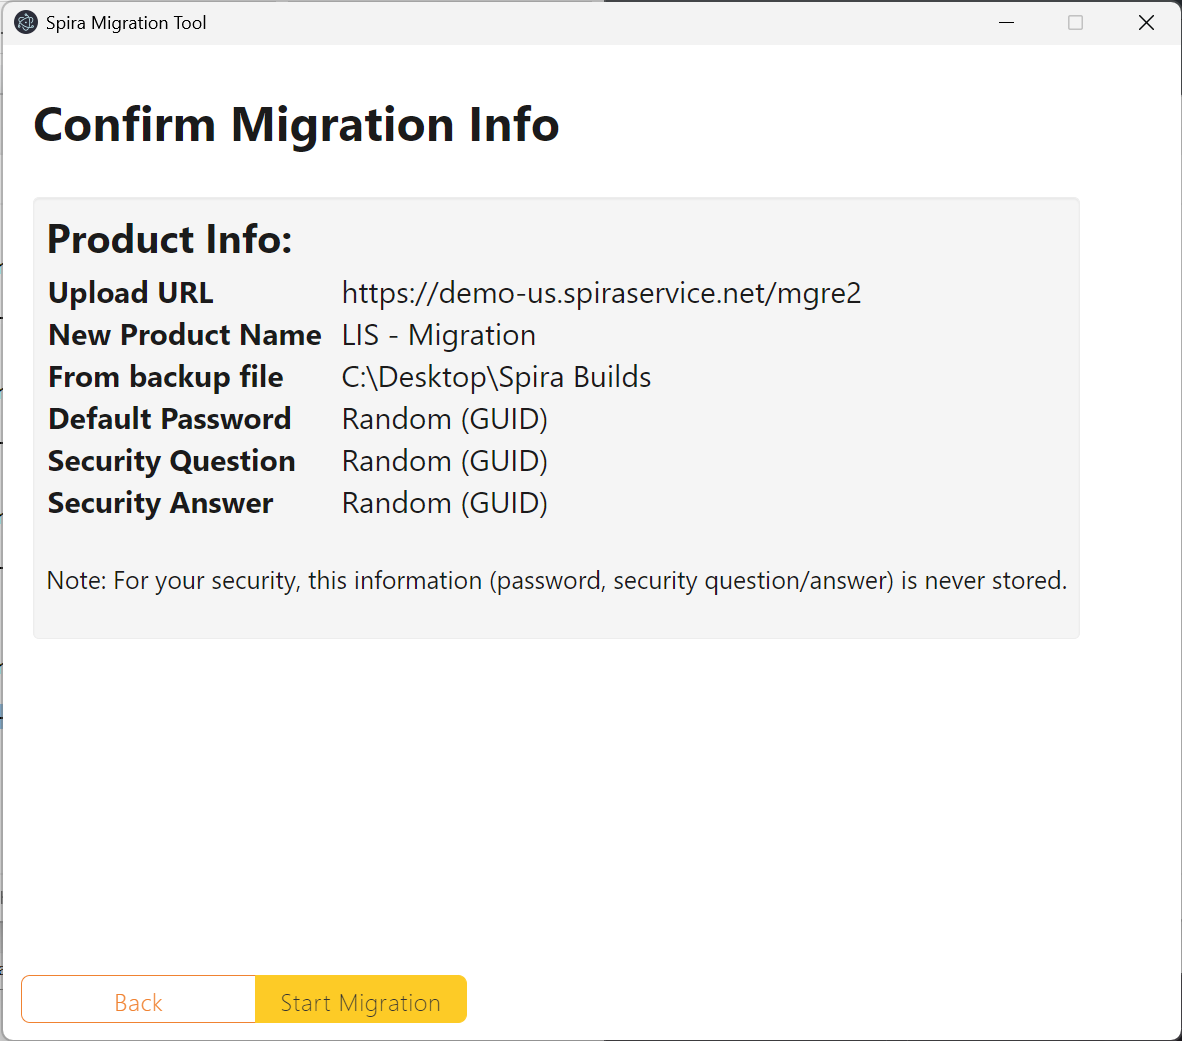Click the Spira Migration Tool window title

(x=126, y=23)
